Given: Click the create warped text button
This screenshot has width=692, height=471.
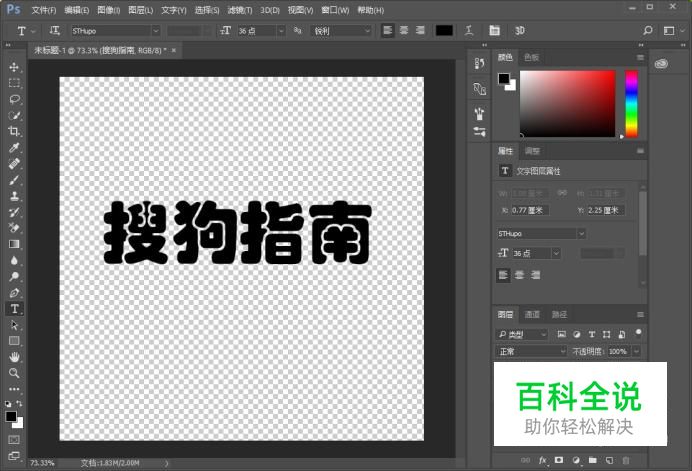Looking at the screenshot, I should tap(469, 30).
